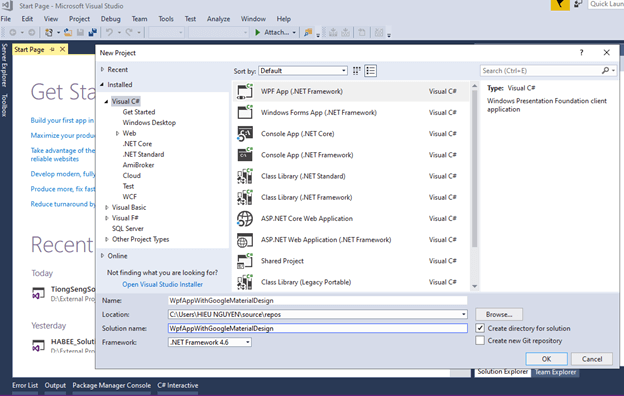Viewport: 624px width, 396px height.
Task: Open the Project menu
Action: (x=79, y=19)
